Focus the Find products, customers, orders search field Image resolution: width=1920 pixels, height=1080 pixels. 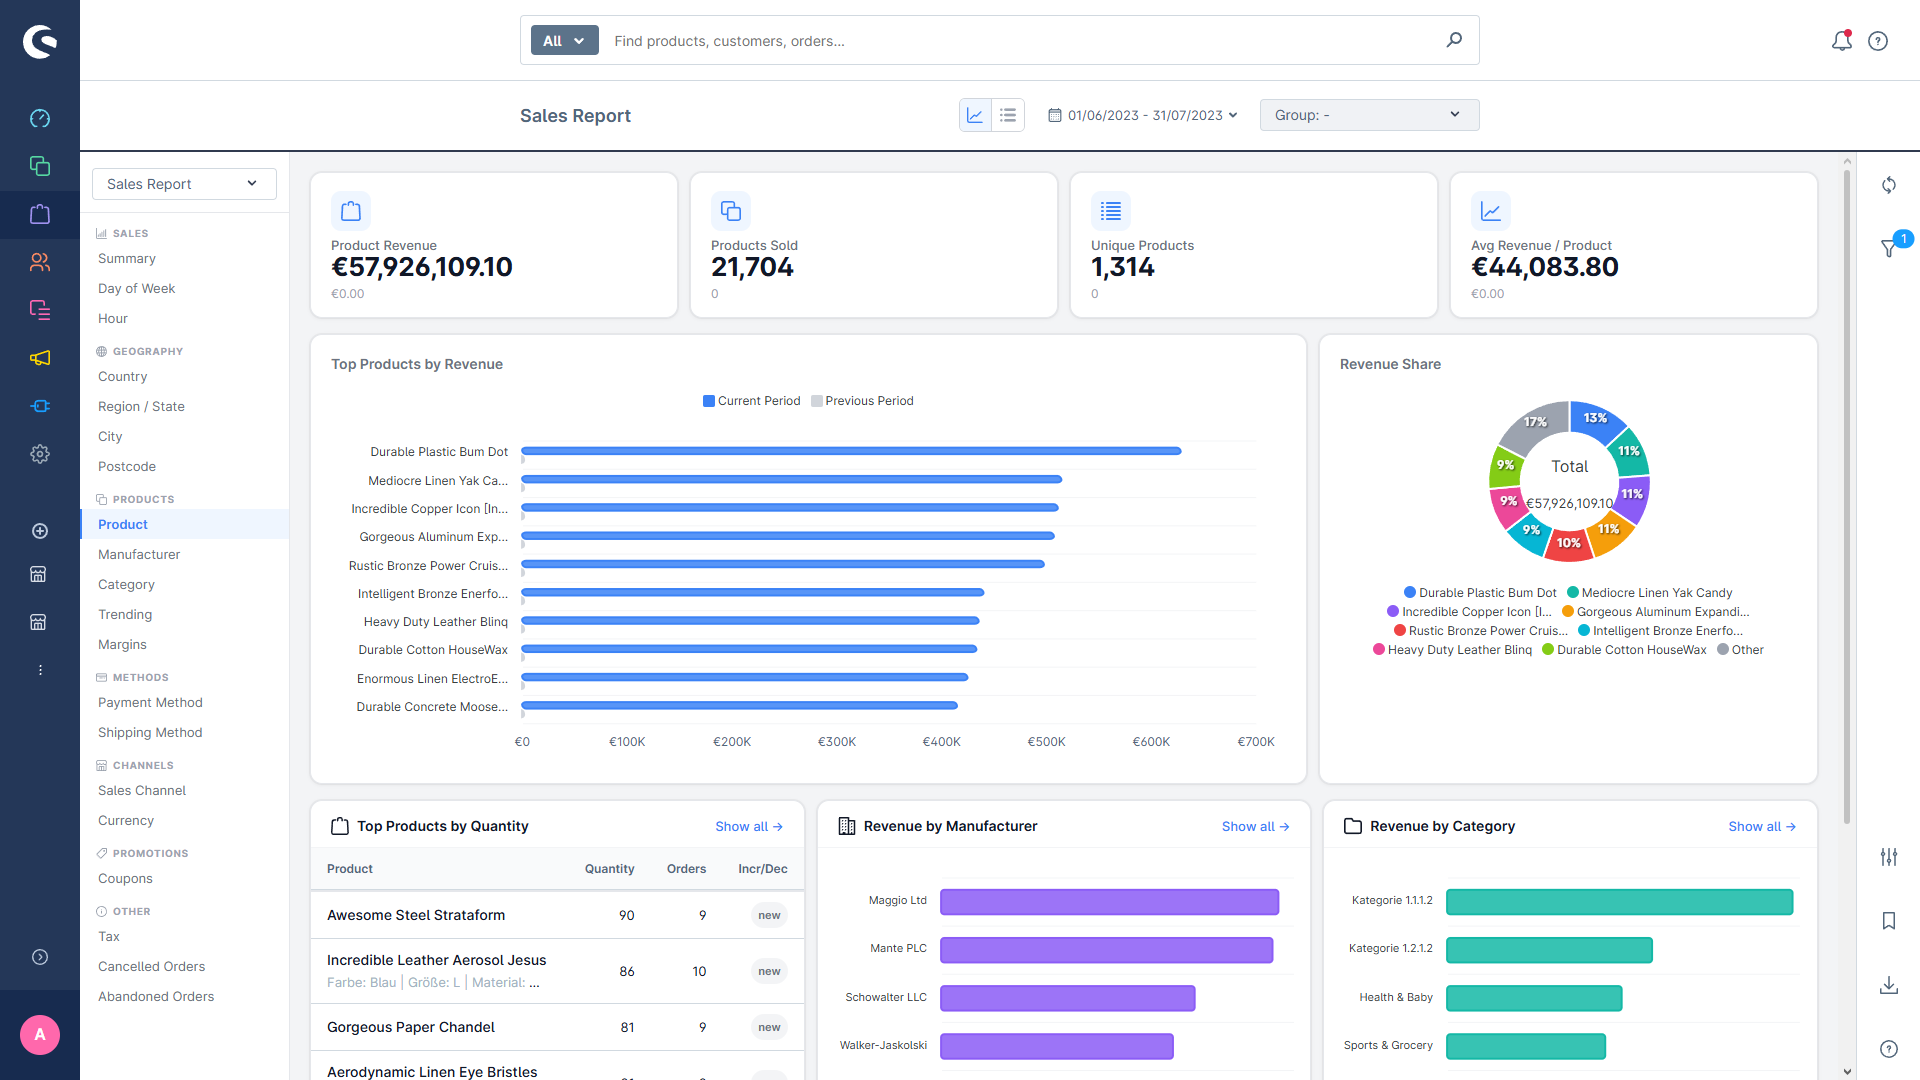coord(1020,41)
